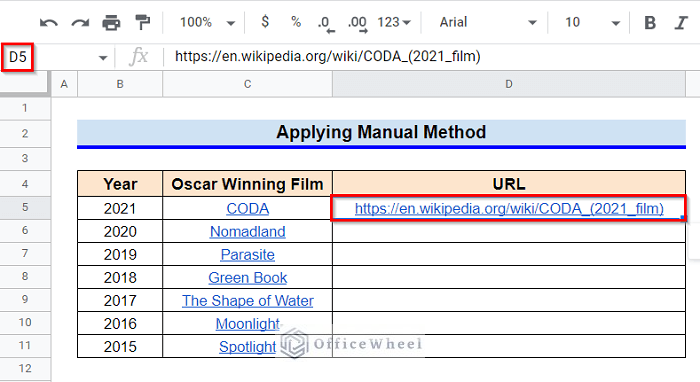Select the 'Applying Manual Method' title cell
This screenshot has width=700, height=382.
coord(381,133)
